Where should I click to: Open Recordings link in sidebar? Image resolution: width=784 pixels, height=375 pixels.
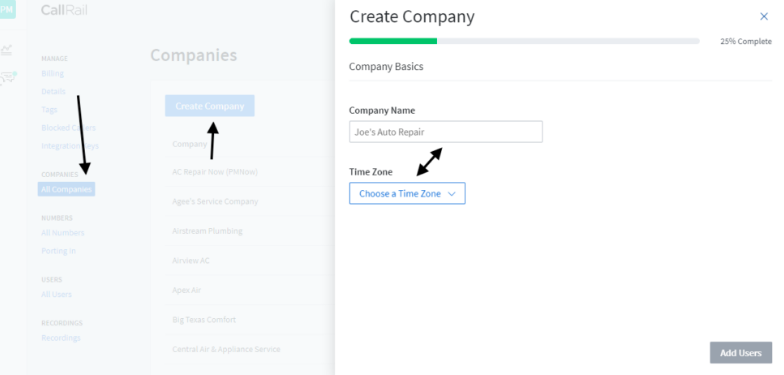[x=60, y=338]
